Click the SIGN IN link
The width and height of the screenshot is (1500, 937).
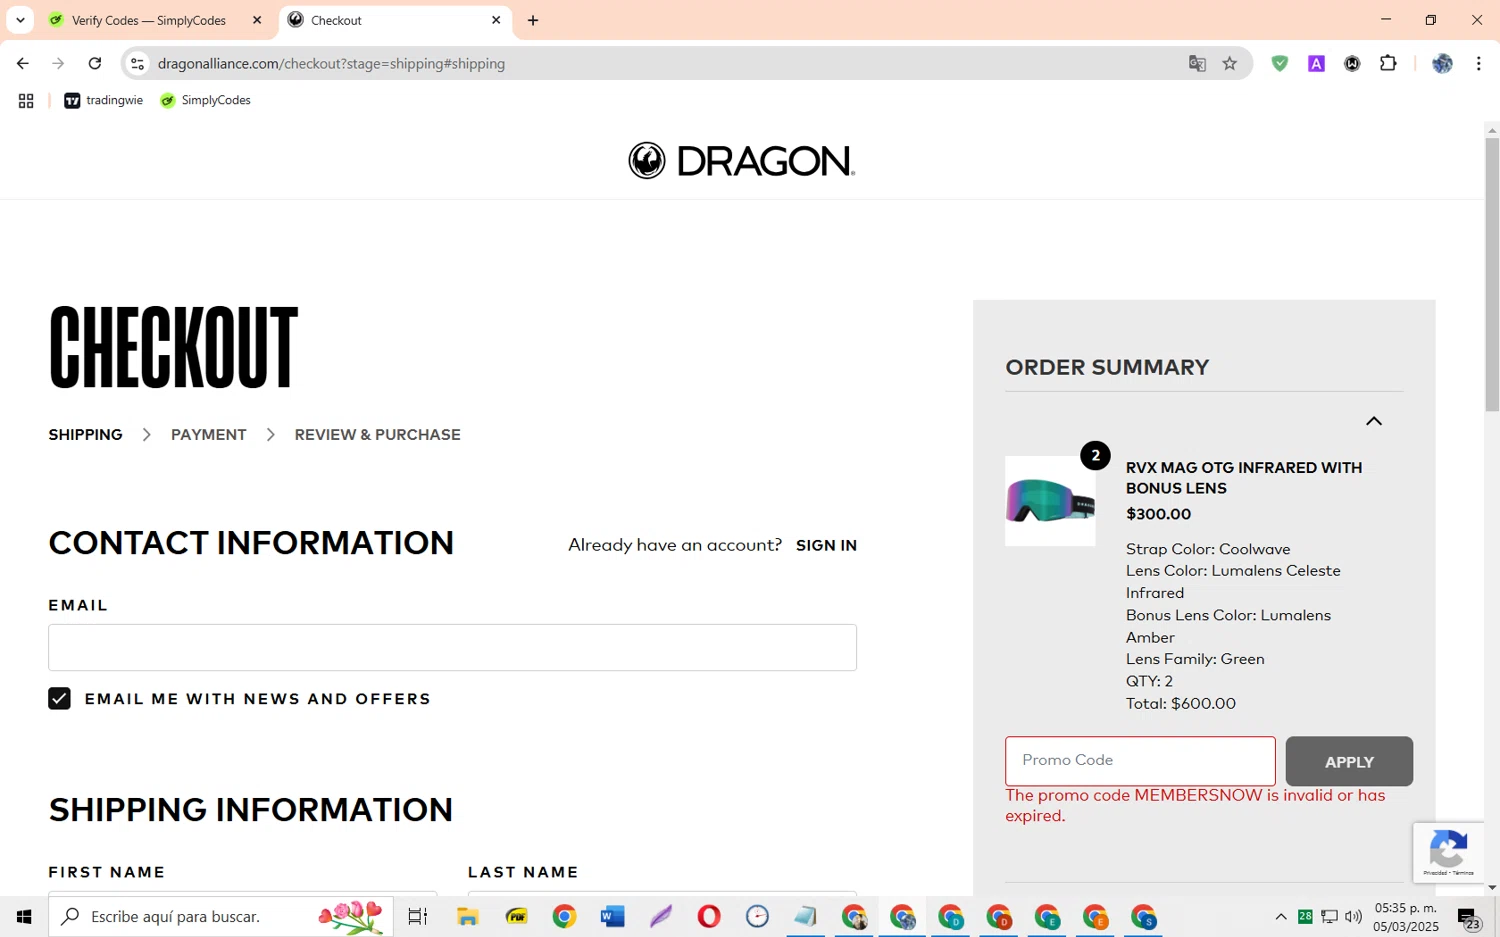click(x=826, y=545)
